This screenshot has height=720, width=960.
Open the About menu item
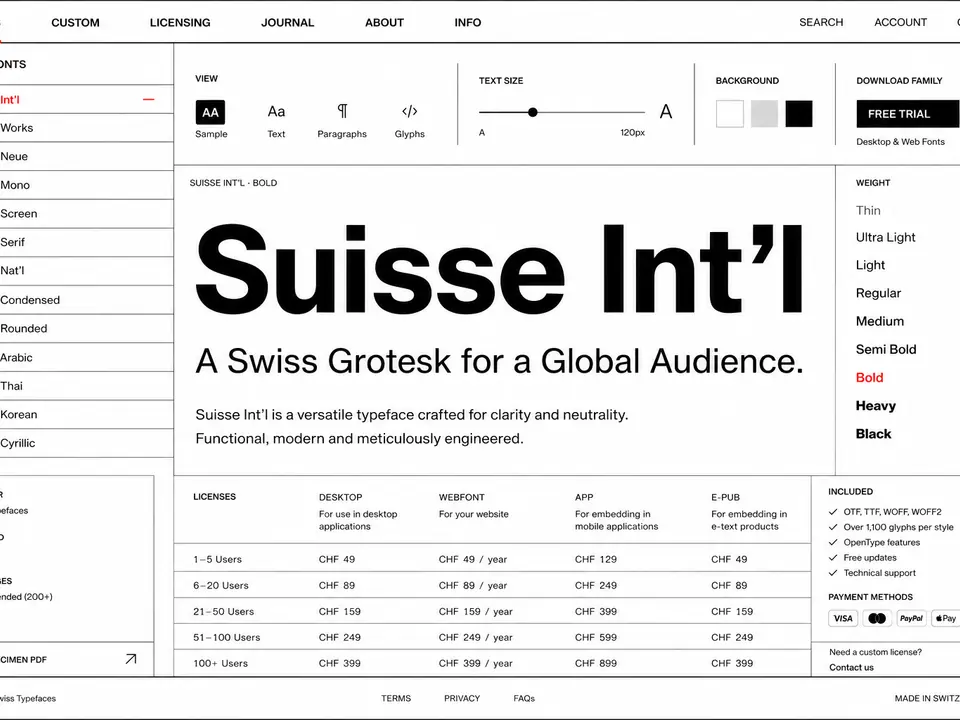(x=384, y=23)
